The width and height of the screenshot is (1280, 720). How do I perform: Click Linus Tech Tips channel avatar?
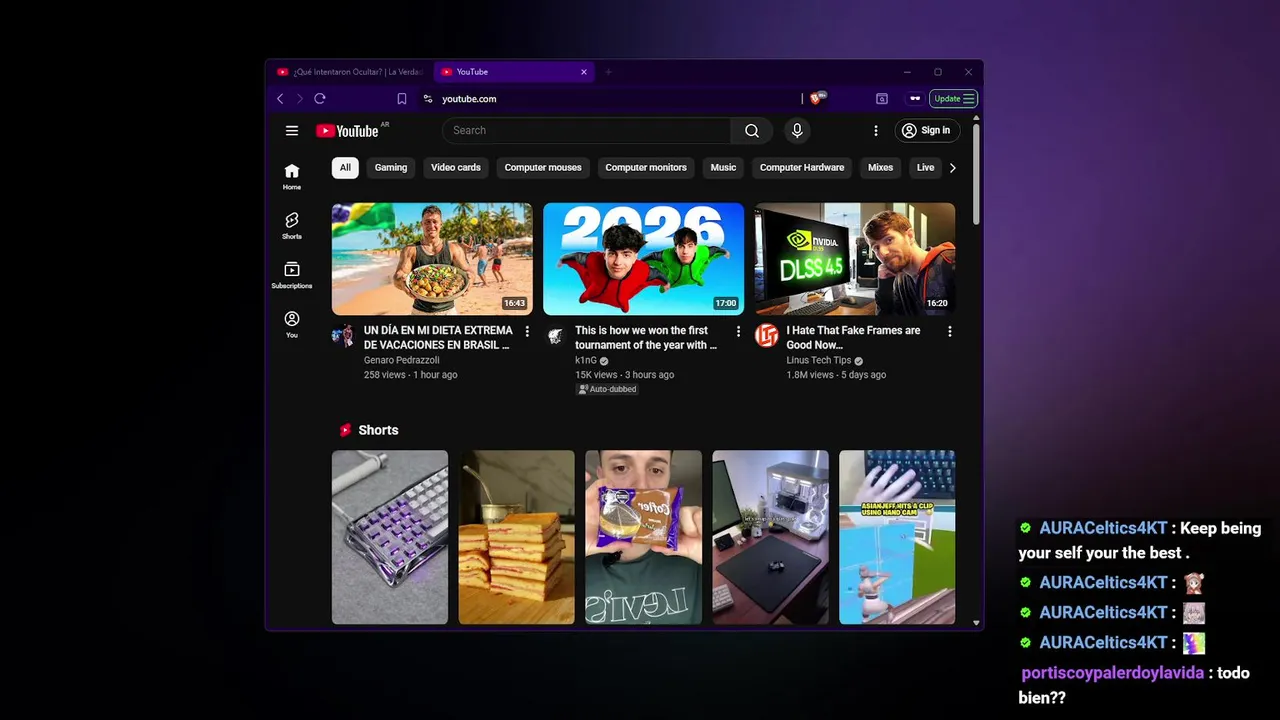point(766,336)
